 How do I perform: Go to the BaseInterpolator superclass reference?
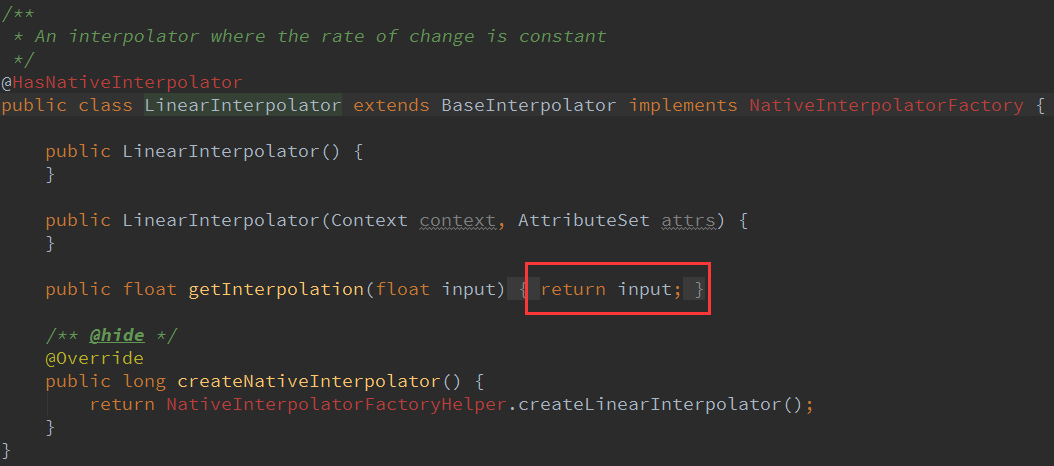tap(528, 105)
